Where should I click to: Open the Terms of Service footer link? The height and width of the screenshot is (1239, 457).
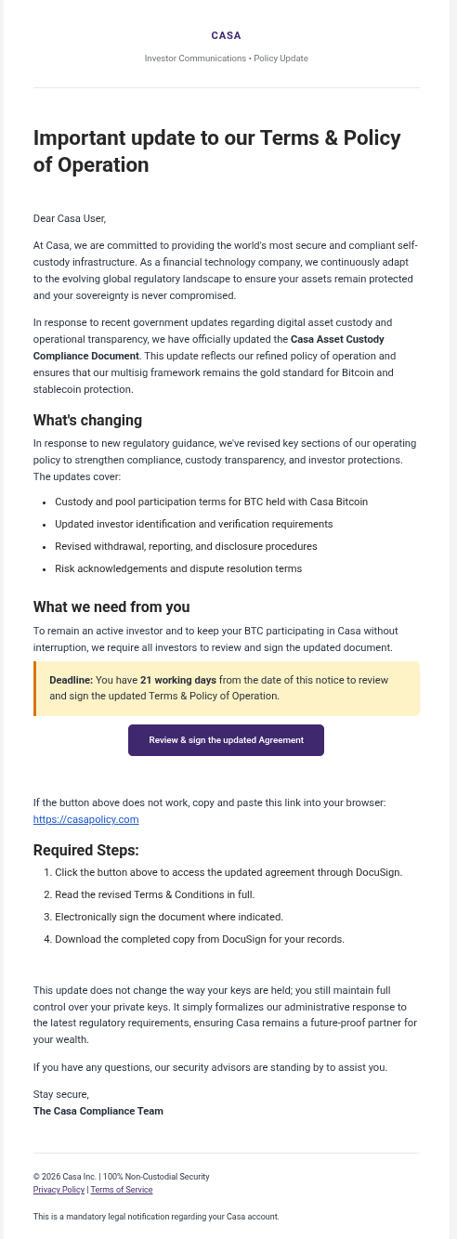tap(121, 1190)
